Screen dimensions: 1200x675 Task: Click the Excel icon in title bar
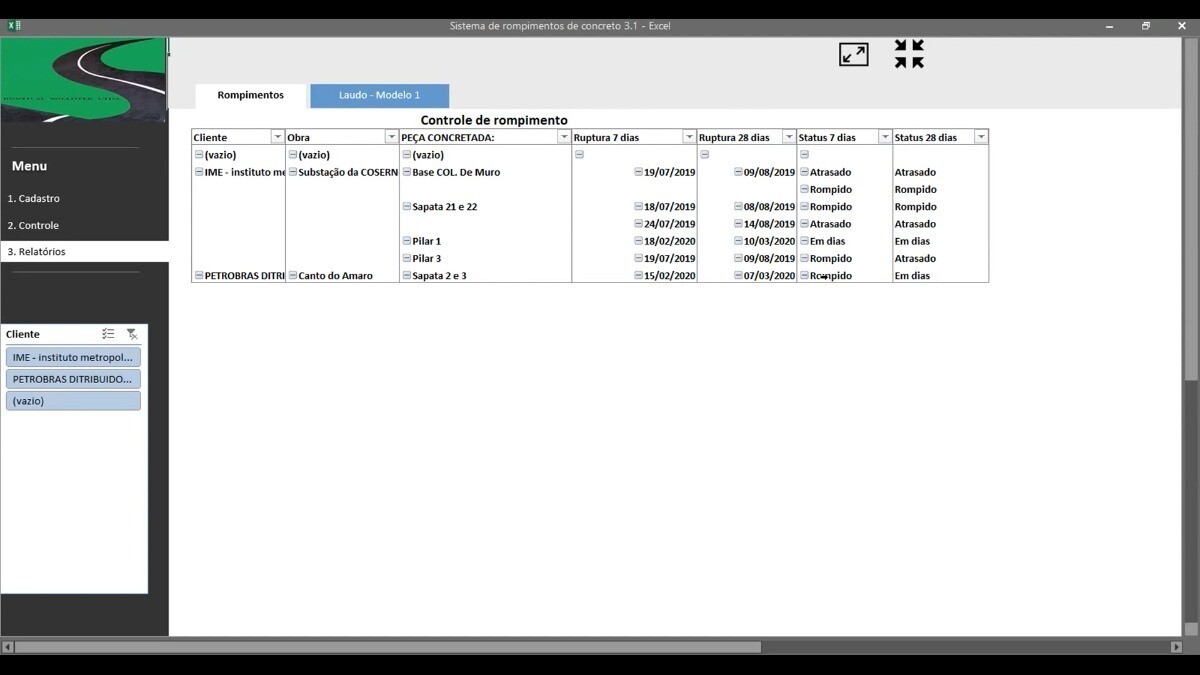coord(14,26)
